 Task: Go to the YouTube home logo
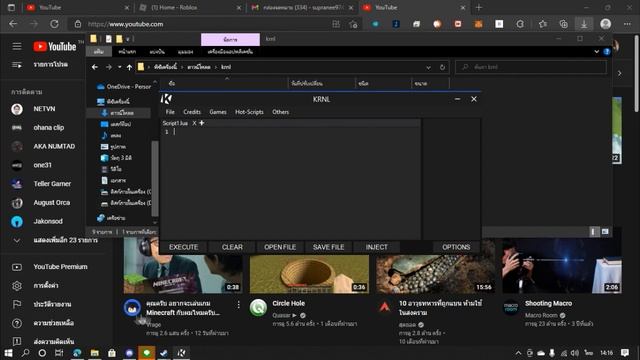(x=55, y=47)
